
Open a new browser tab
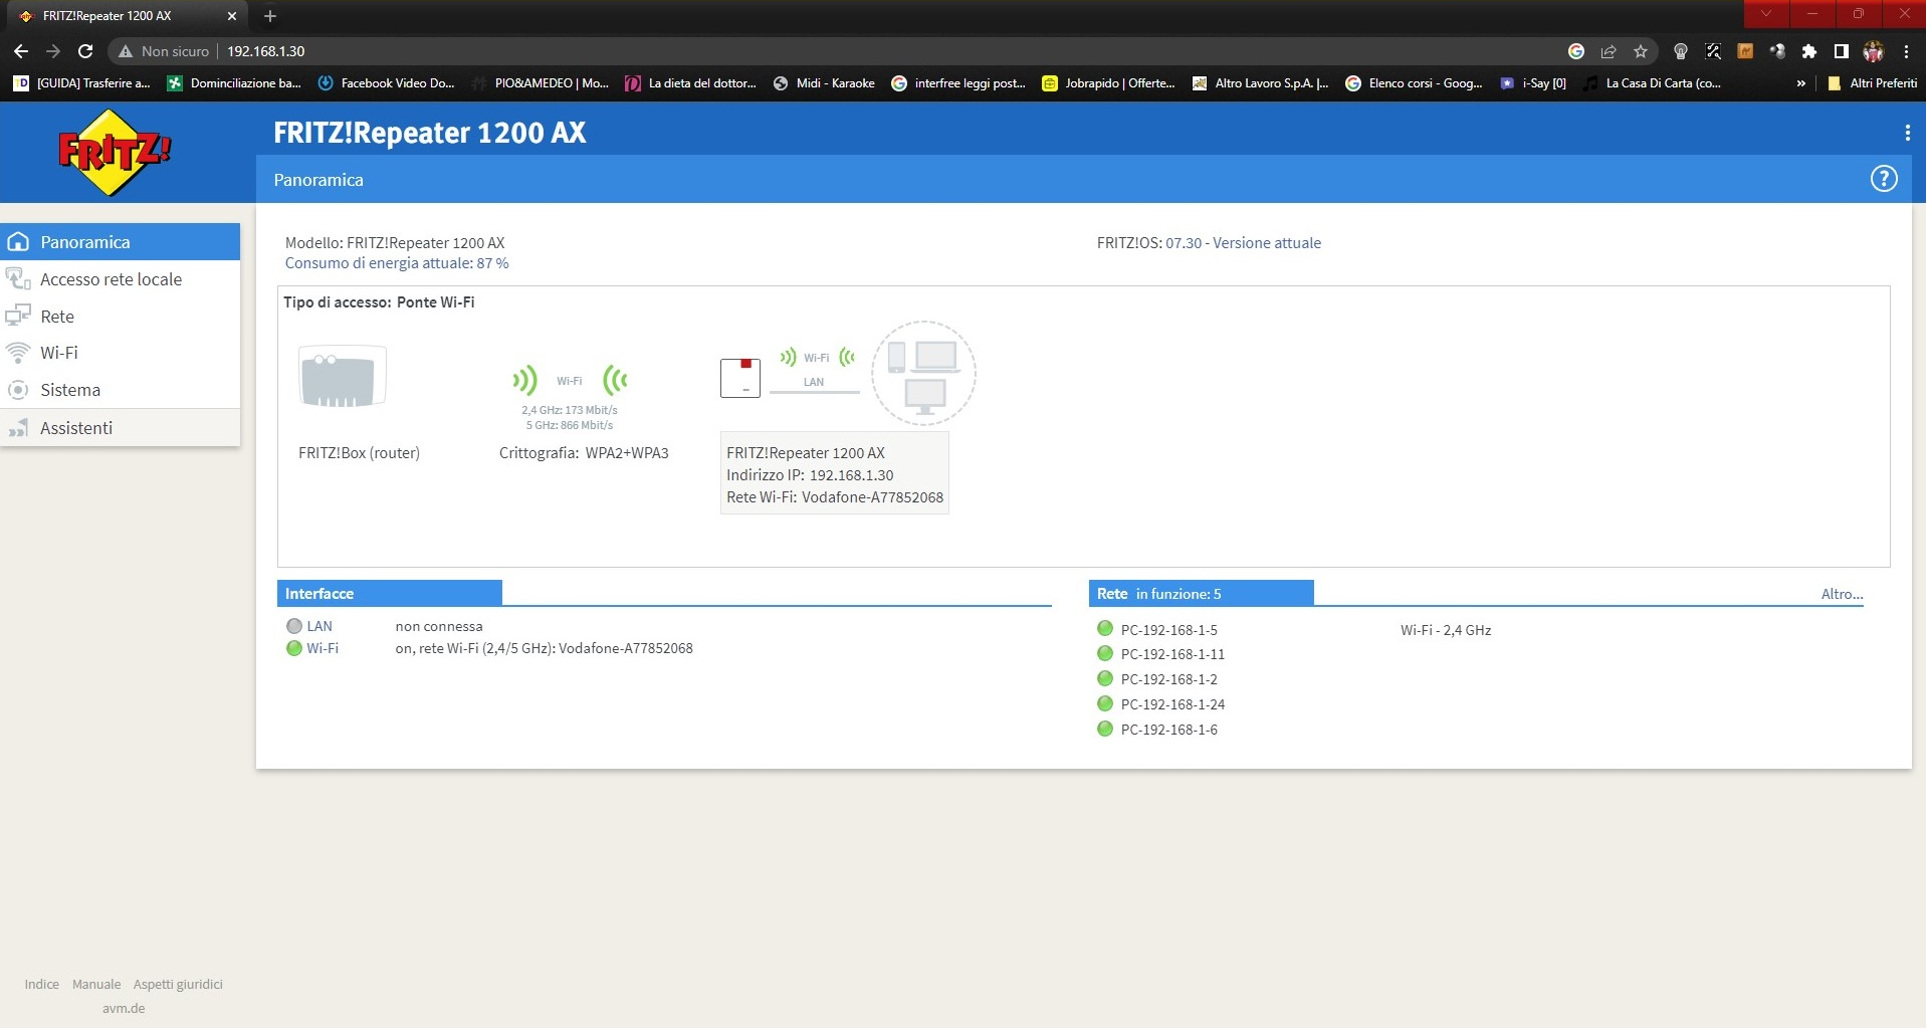coord(270,16)
